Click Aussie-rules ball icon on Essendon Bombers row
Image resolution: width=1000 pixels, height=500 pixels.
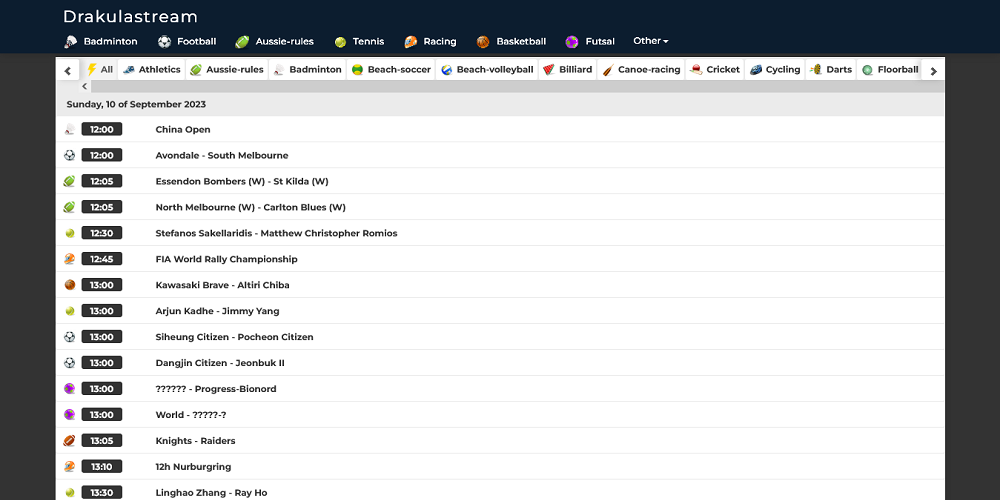click(70, 181)
